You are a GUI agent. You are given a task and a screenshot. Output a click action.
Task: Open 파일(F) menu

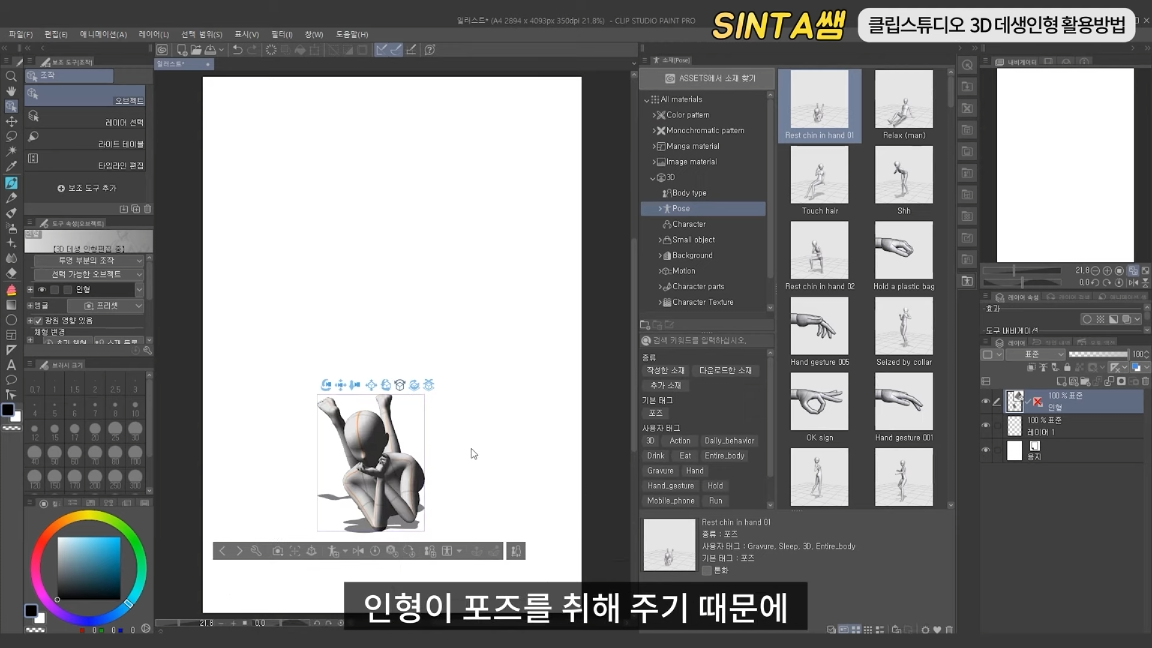coord(21,35)
